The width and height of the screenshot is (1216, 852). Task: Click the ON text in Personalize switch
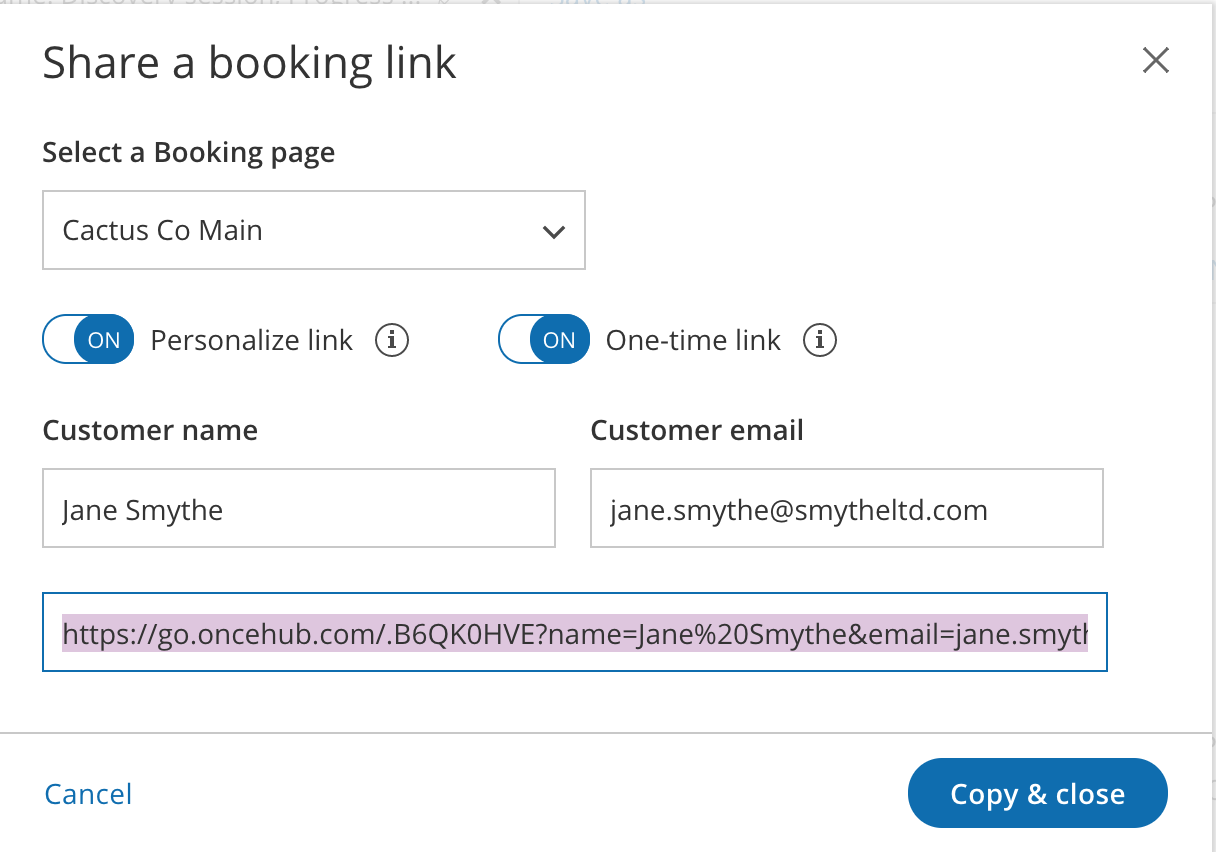104,340
